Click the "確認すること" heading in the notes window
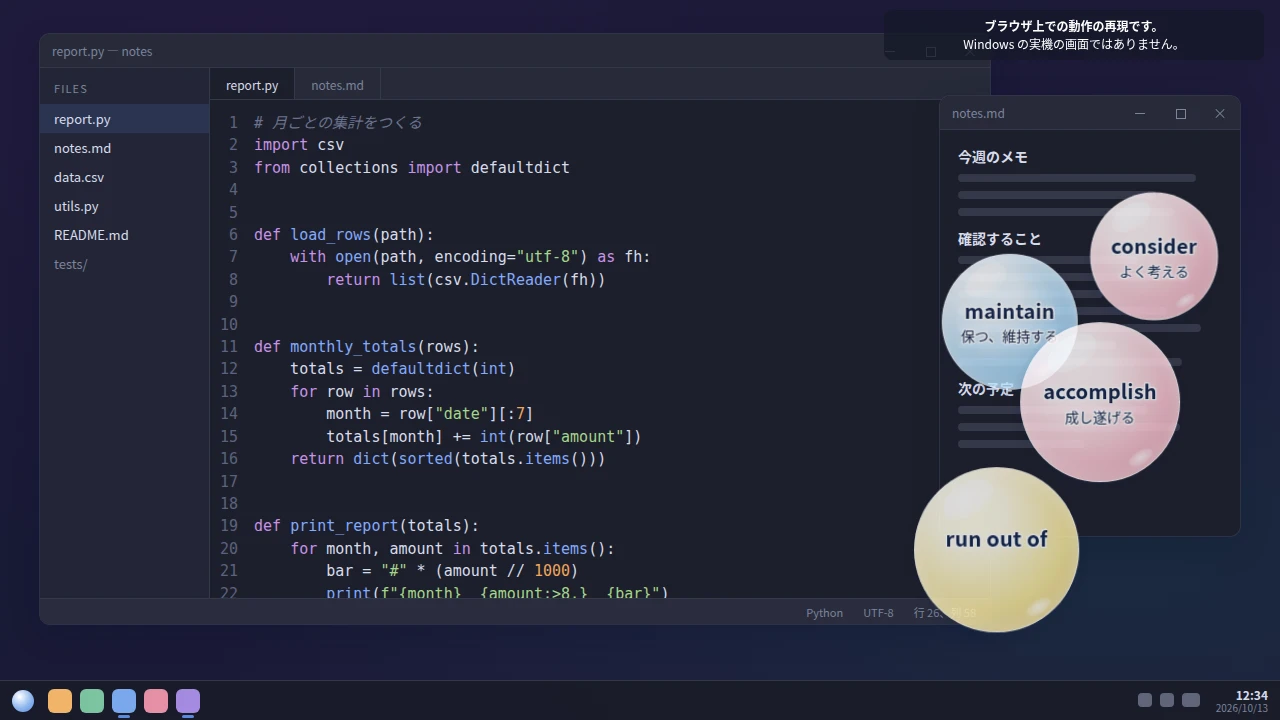This screenshot has height=720, width=1280. click(x=1000, y=239)
